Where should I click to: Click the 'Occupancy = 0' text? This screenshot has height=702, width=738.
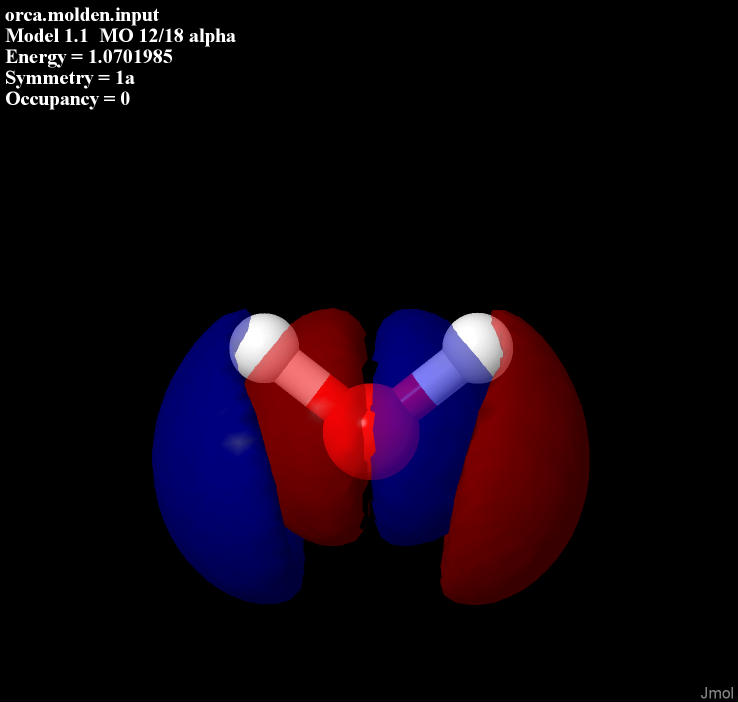[67, 99]
